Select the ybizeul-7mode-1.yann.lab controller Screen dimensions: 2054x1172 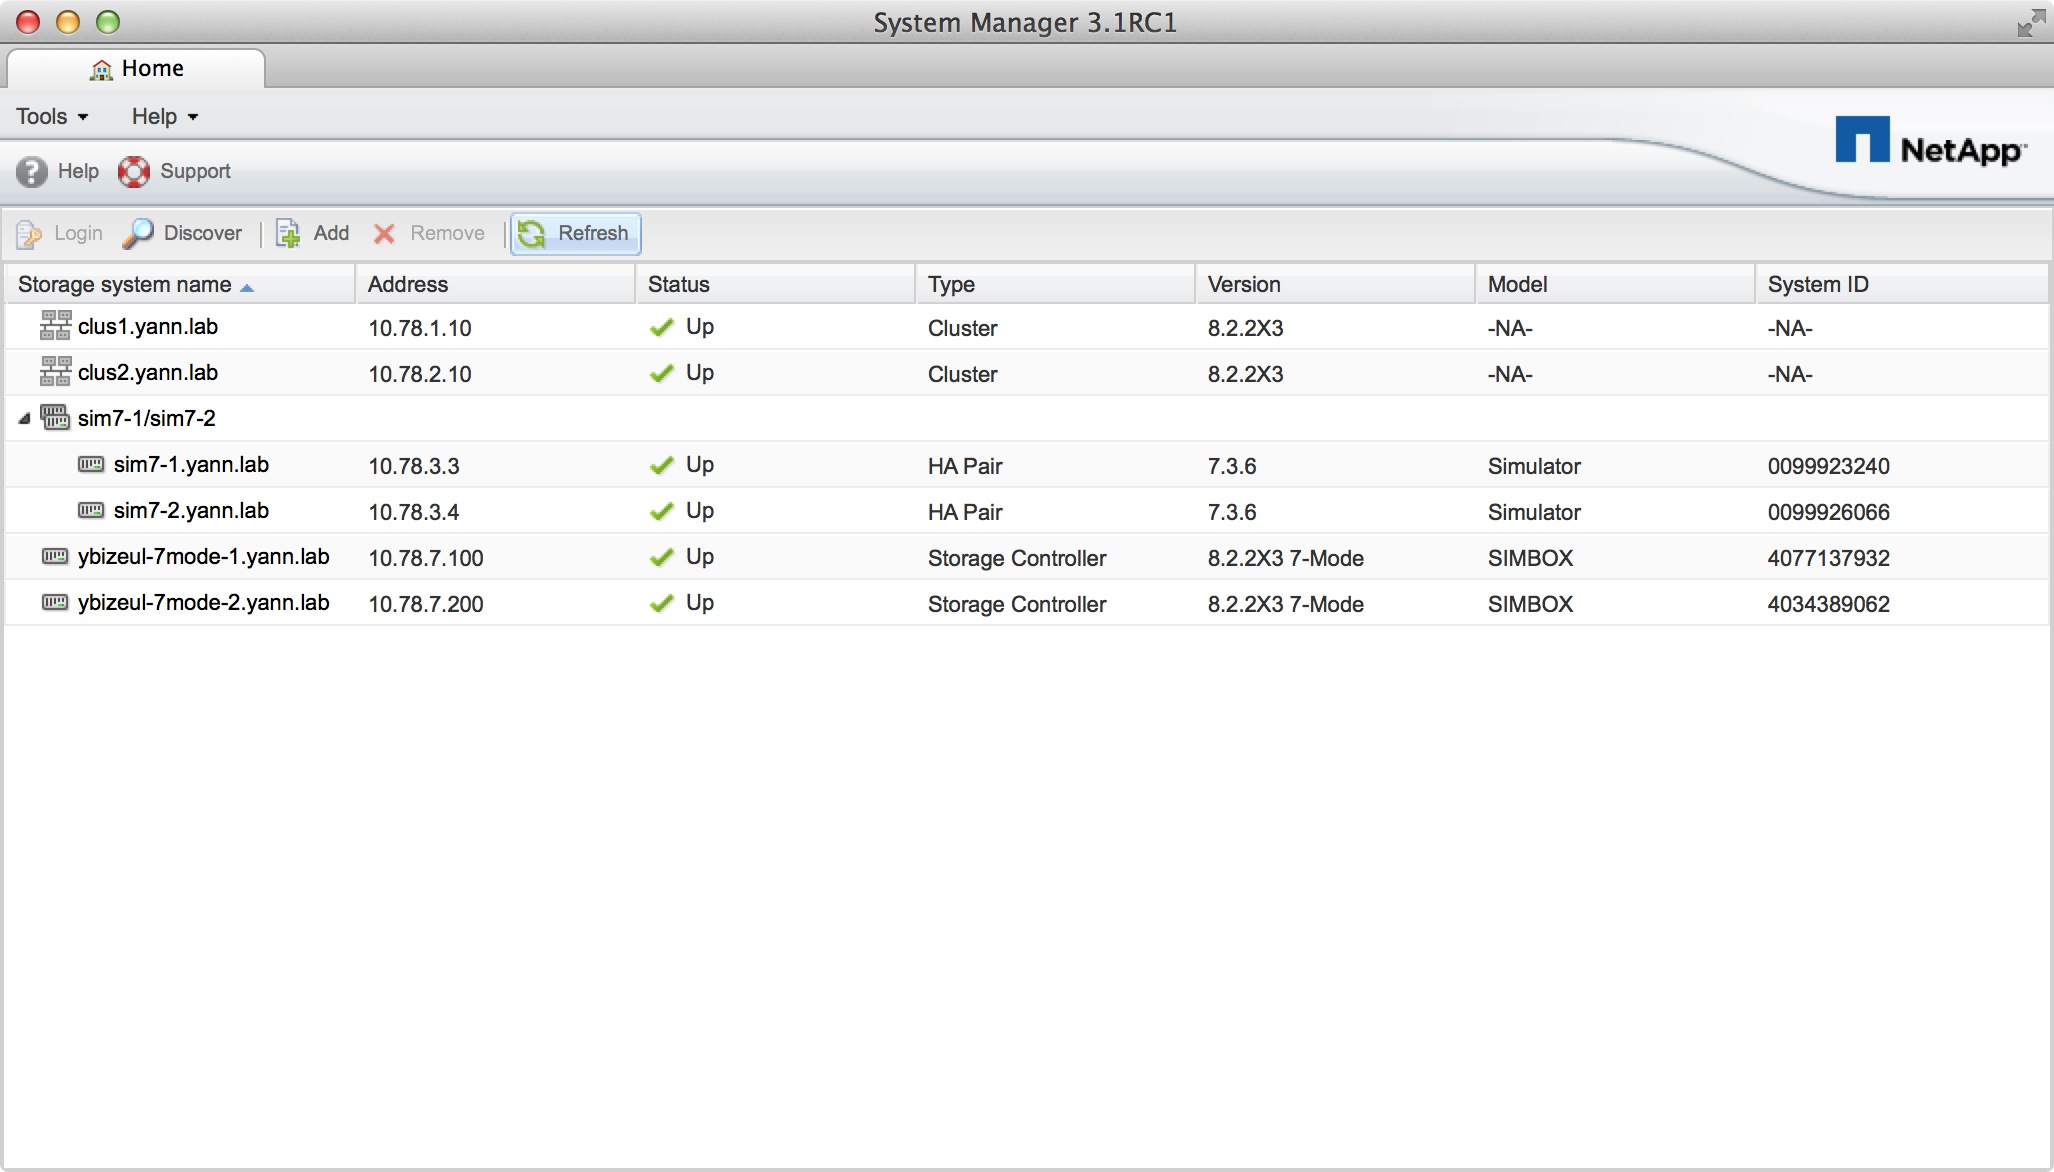click(x=203, y=557)
